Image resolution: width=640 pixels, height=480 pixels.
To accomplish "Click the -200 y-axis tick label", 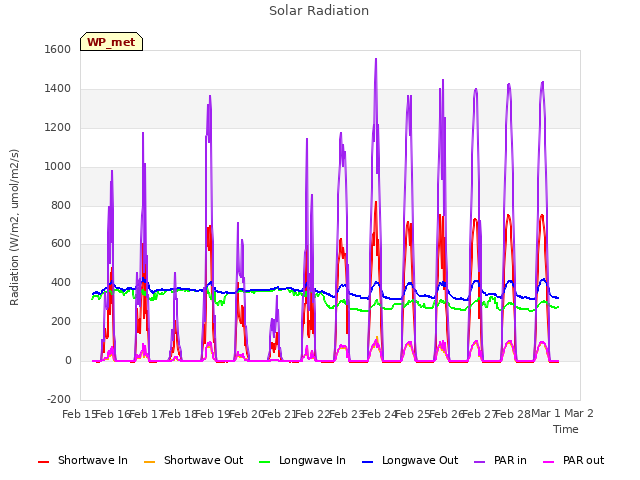I will click(x=59, y=399).
